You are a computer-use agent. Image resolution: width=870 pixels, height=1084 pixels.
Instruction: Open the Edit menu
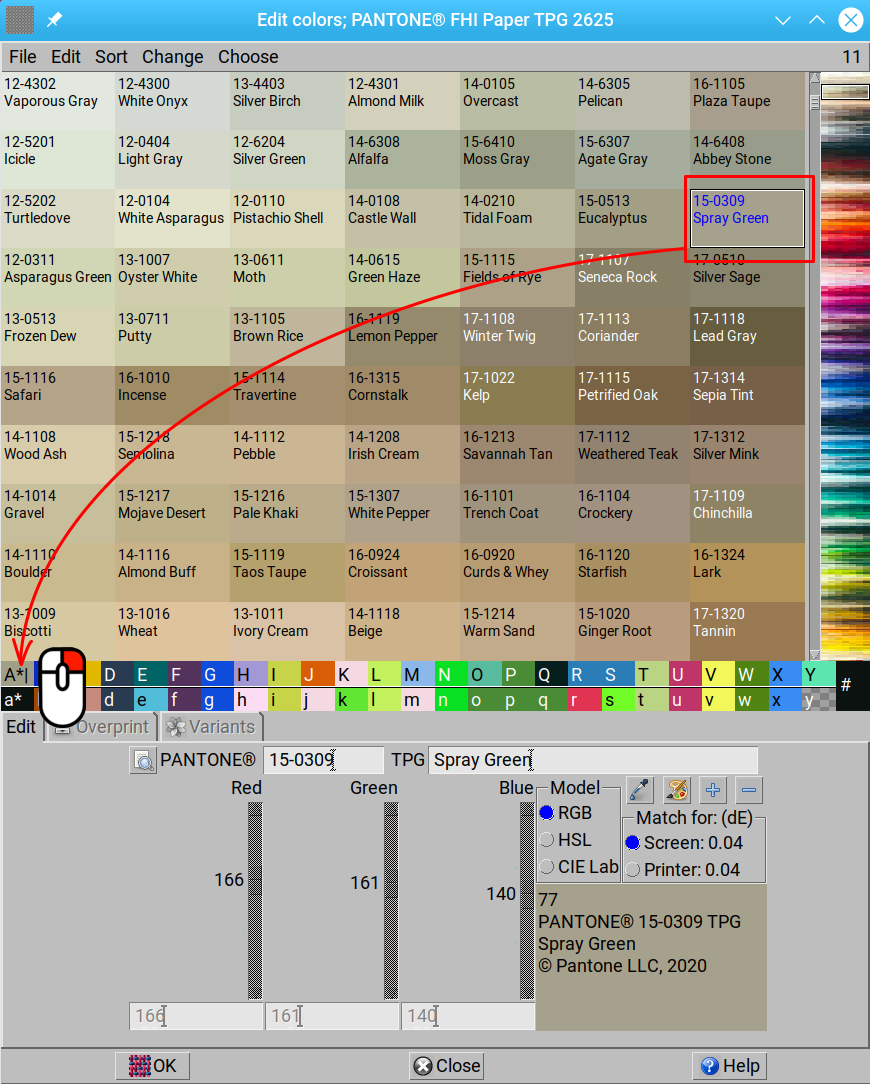(66, 57)
